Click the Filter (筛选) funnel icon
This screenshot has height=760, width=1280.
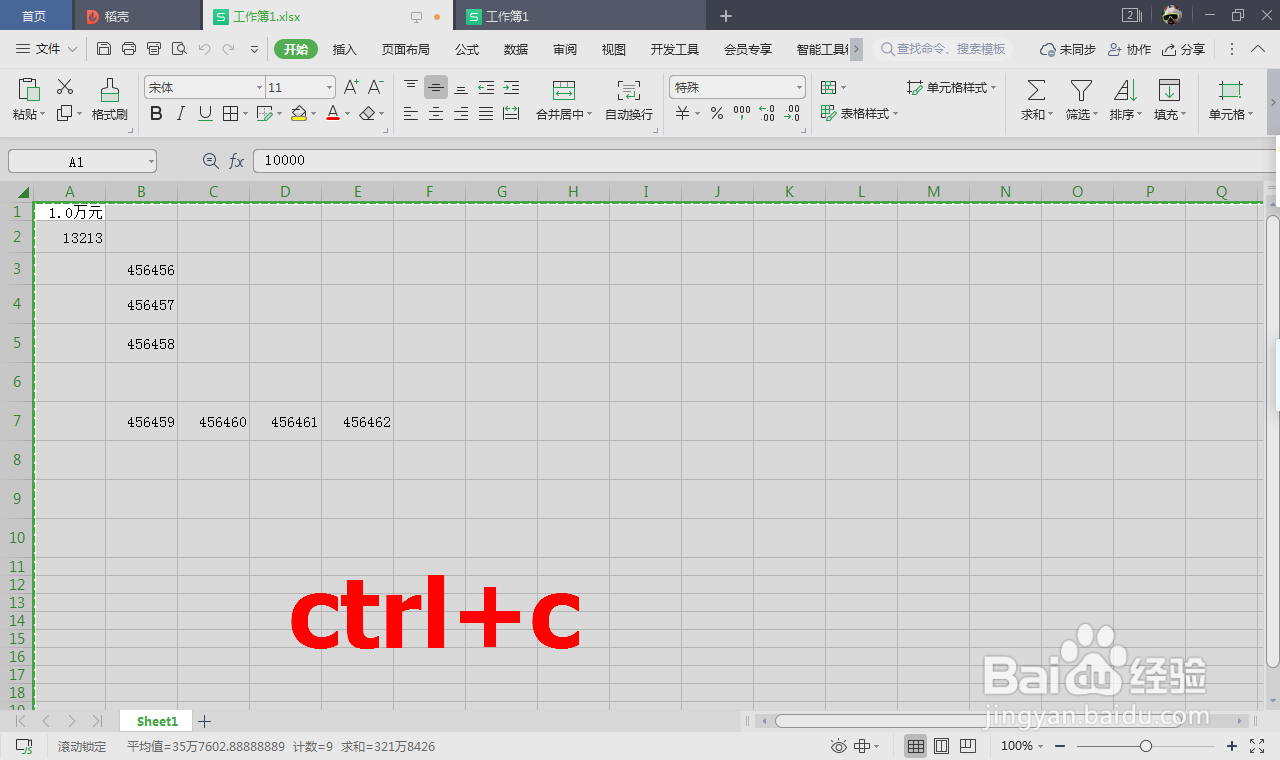1081,90
